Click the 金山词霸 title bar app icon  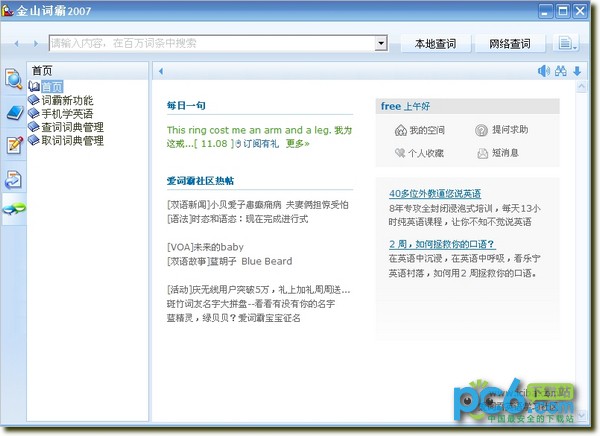(8, 11)
